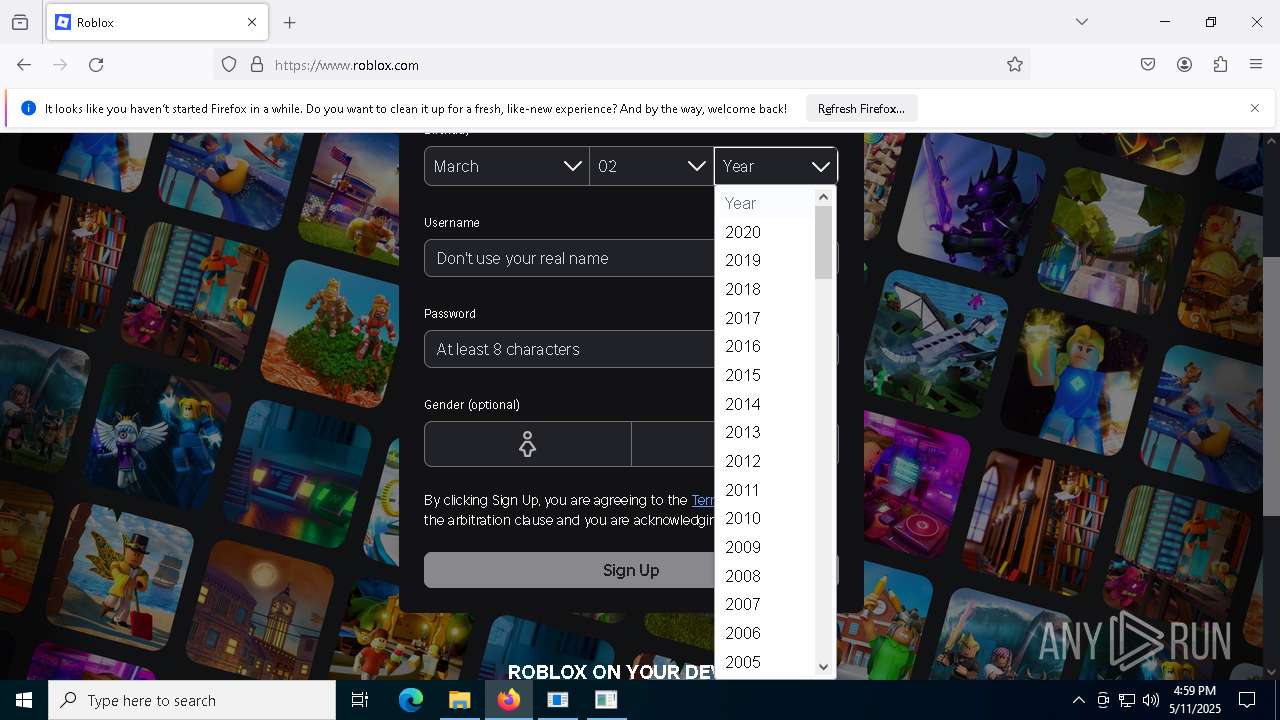The width and height of the screenshot is (1280, 720).
Task: Select 2012 in the year list
Action: click(765, 461)
